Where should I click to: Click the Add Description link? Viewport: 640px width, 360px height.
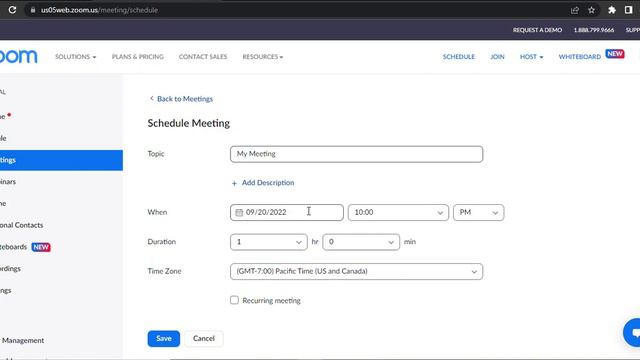268,183
